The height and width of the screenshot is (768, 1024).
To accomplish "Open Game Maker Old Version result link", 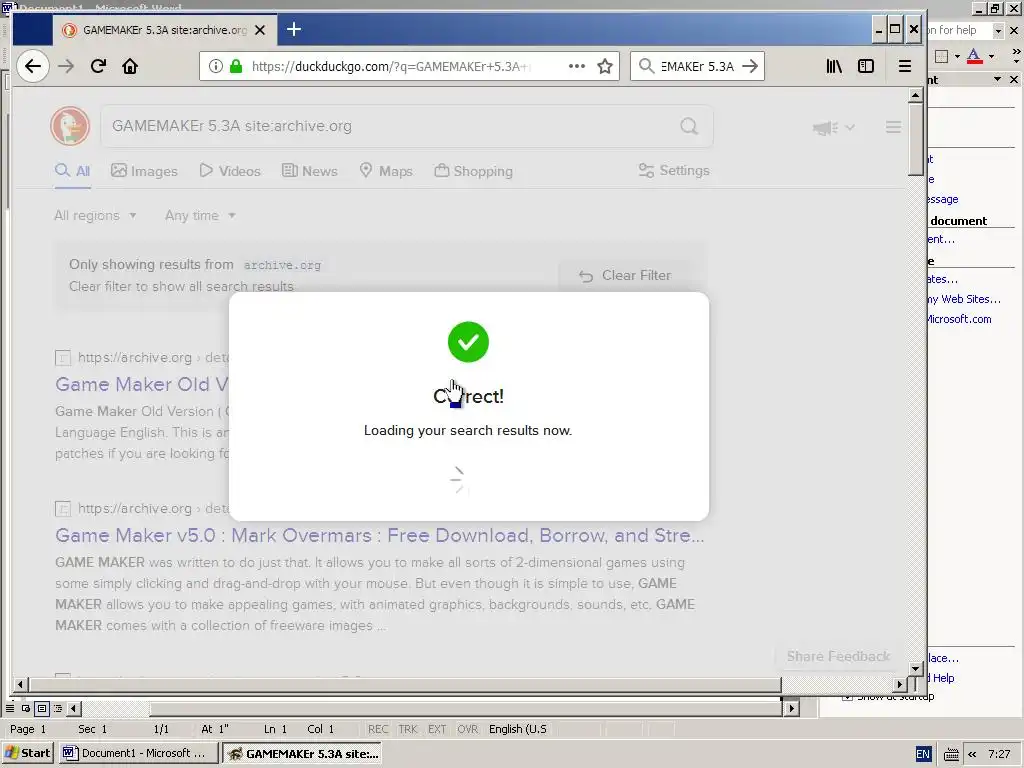I will pyautogui.click(x=142, y=384).
